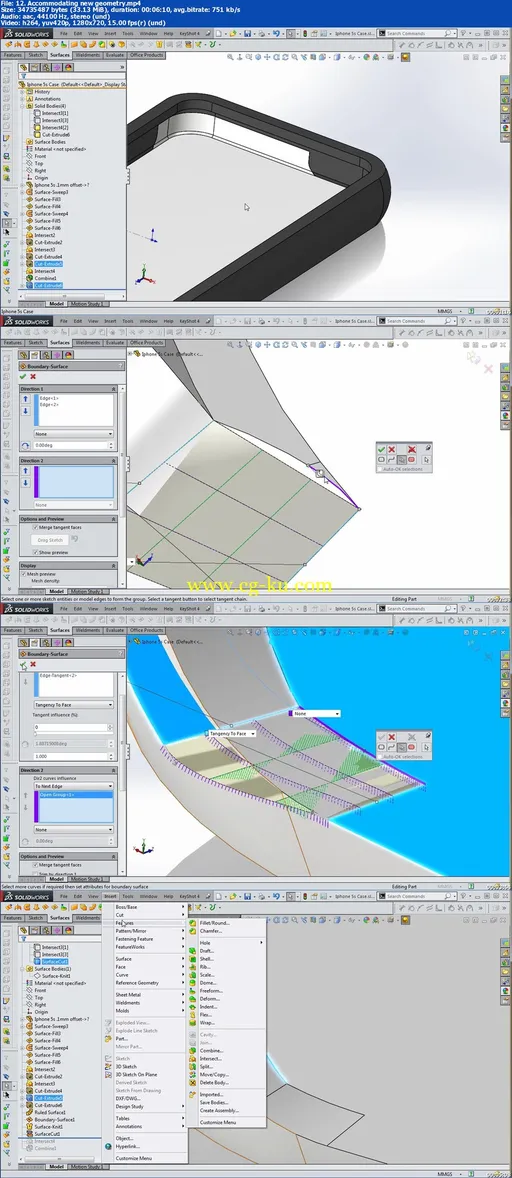The width and height of the screenshot is (512, 1178).
Task: Click Print icon in bottom frame toolbar
Action: 261,896
